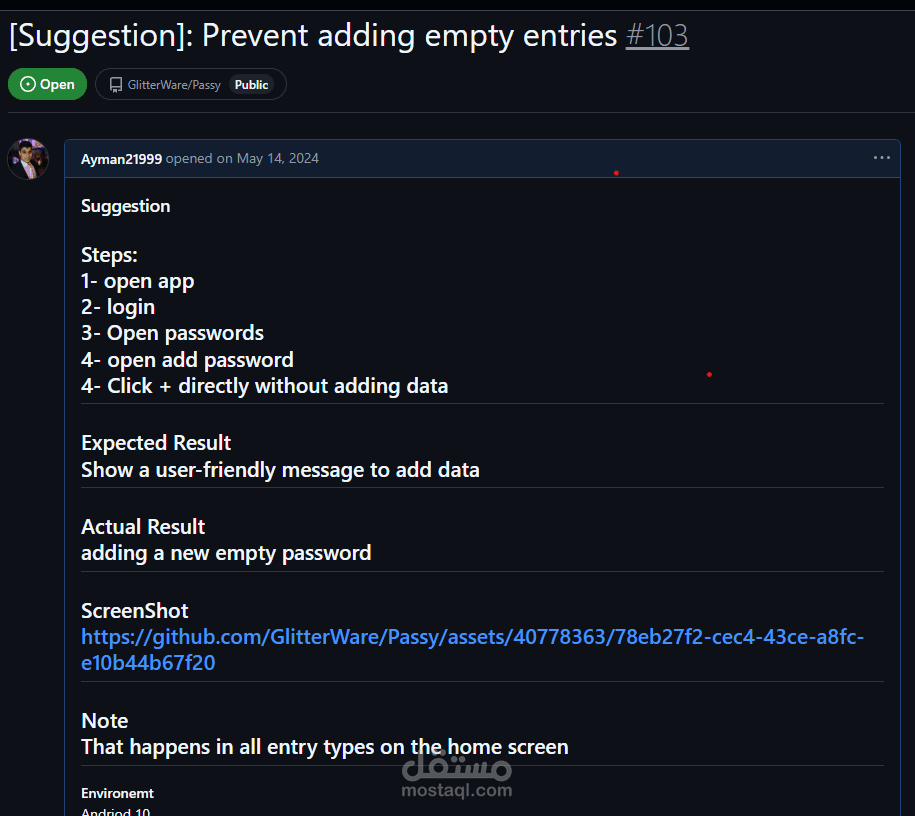Click the mostaql.com watermark text
This screenshot has height=816, width=915.
pos(456,790)
